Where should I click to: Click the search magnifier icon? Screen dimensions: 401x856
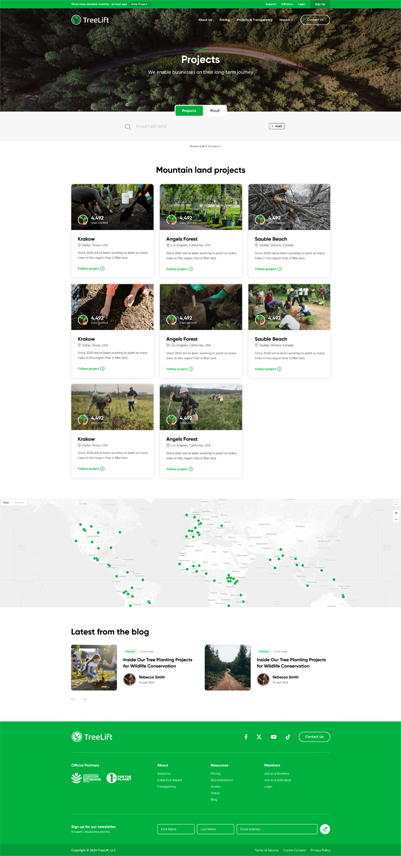[128, 127]
